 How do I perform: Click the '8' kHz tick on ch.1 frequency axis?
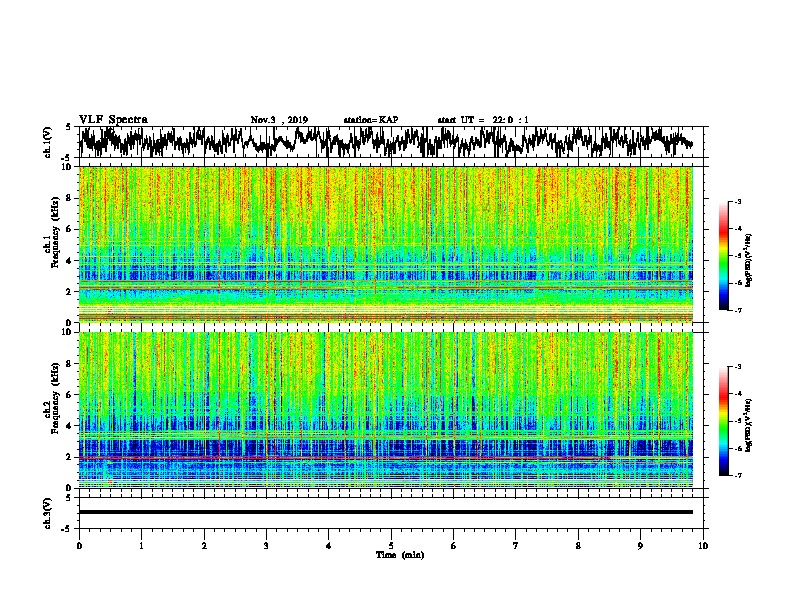tap(70, 198)
